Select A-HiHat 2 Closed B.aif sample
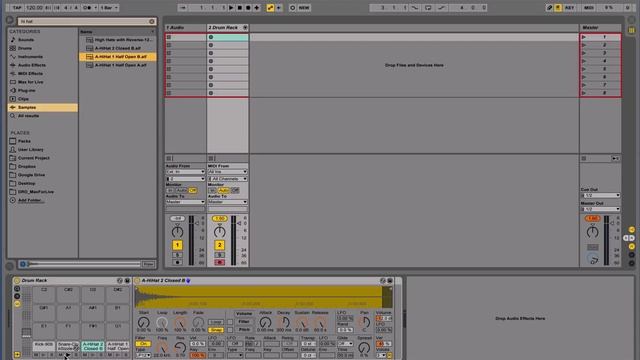The image size is (640, 360). click(118, 48)
